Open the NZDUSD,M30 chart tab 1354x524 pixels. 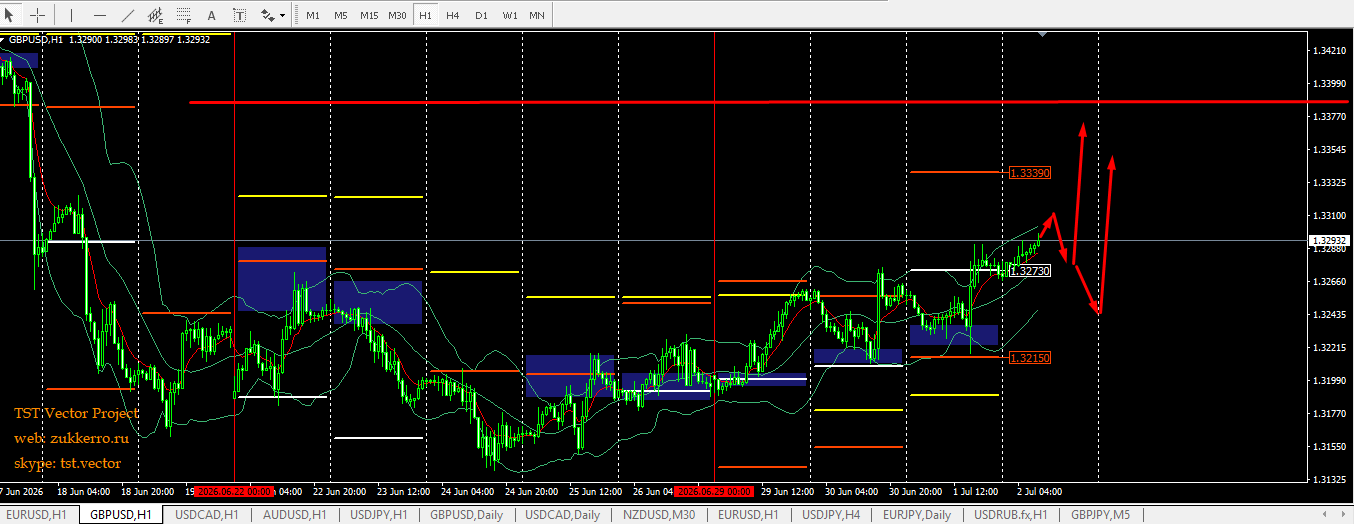tap(658, 515)
